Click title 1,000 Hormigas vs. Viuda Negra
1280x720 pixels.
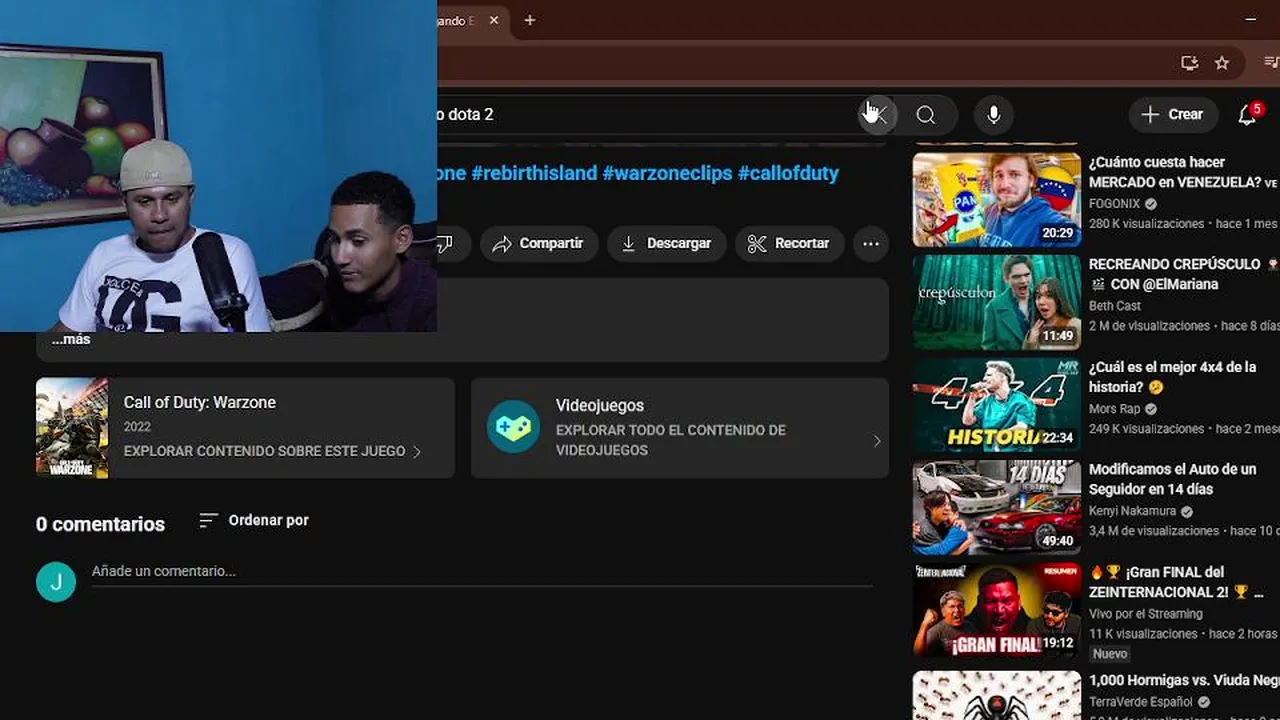pyautogui.click(x=1184, y=681)
